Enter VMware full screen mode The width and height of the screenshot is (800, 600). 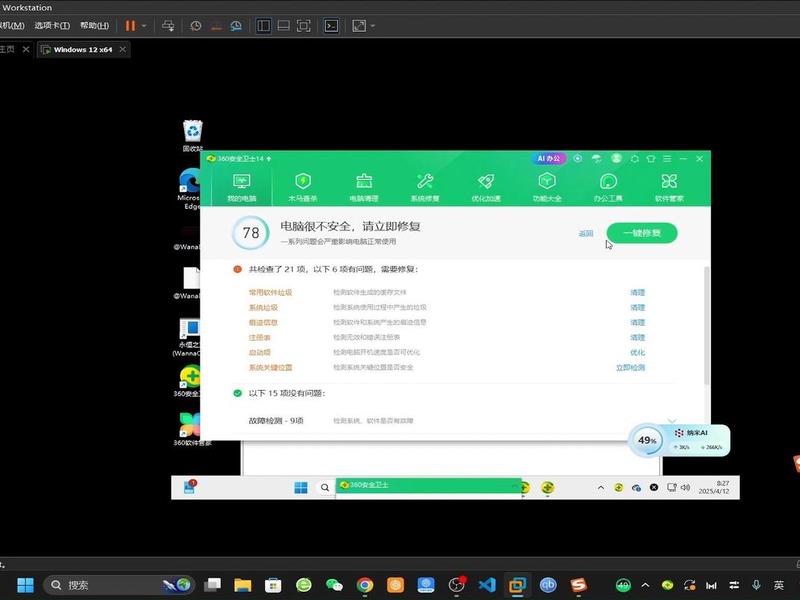304,26
